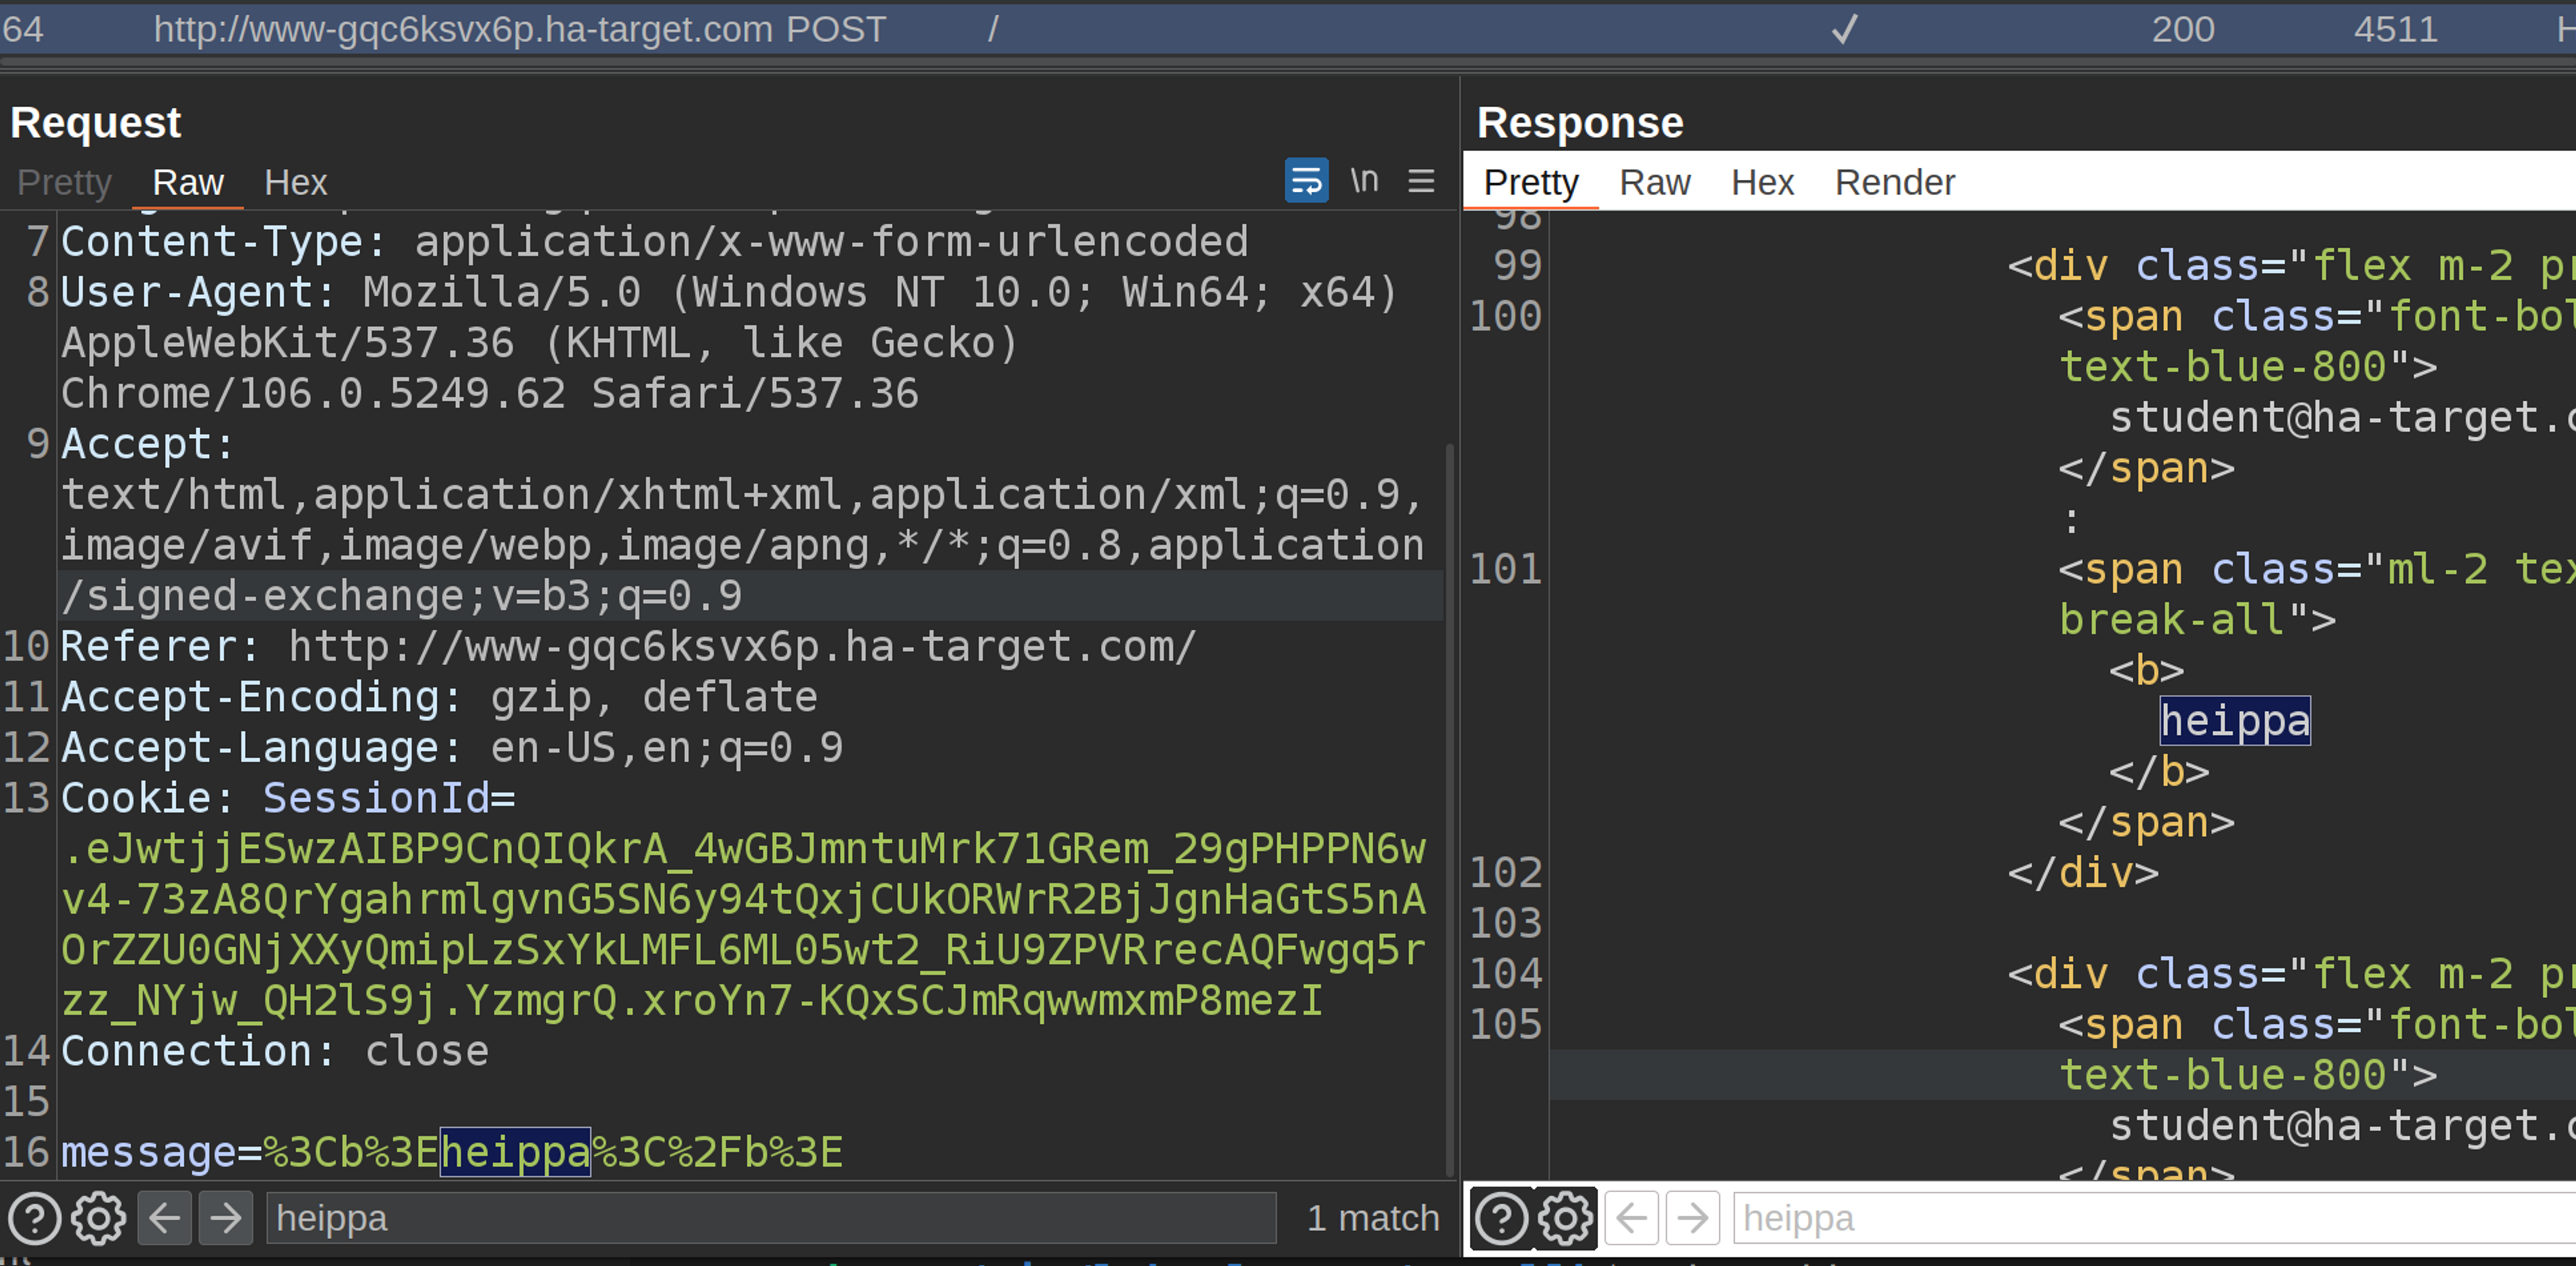Screen dimensions: 2576x1266
Task: Go to previous match in Request search
Action: [164, 1218]
